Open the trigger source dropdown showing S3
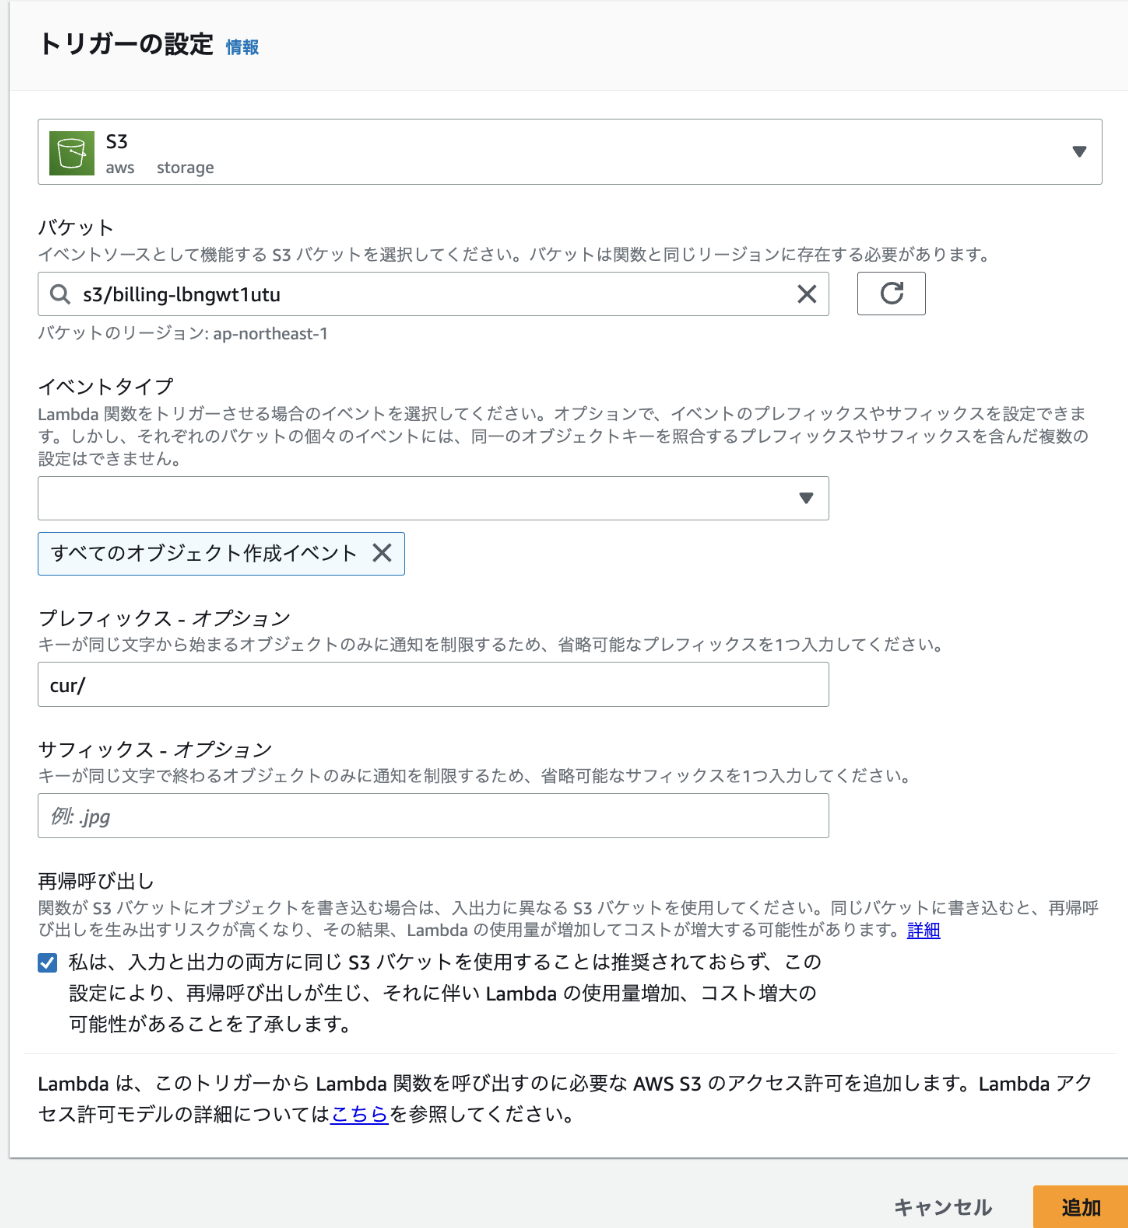This screenshot has width=1128, height=1228. (x=1079, y=151)
